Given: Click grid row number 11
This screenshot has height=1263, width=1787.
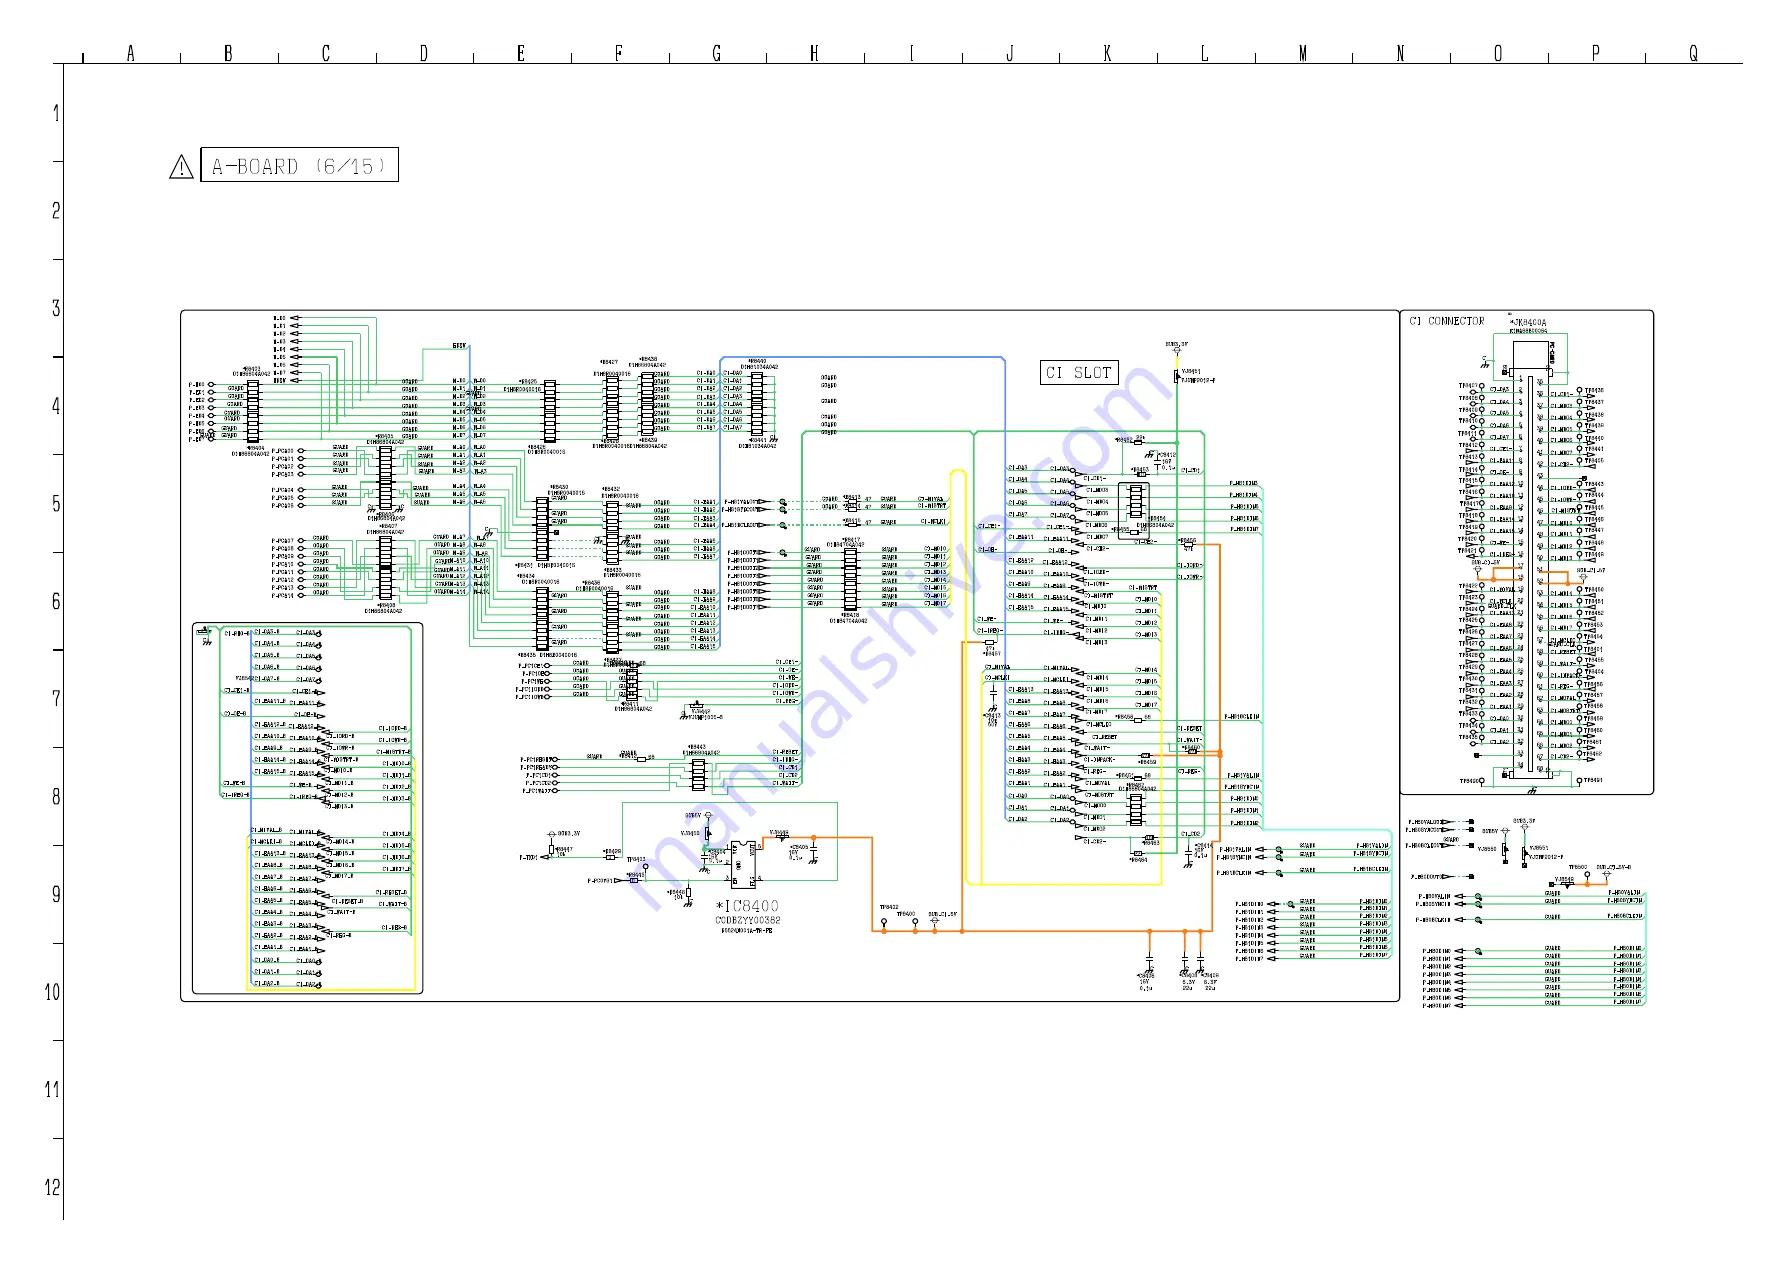Looking at the screenshot, I should coord(52,1090).
